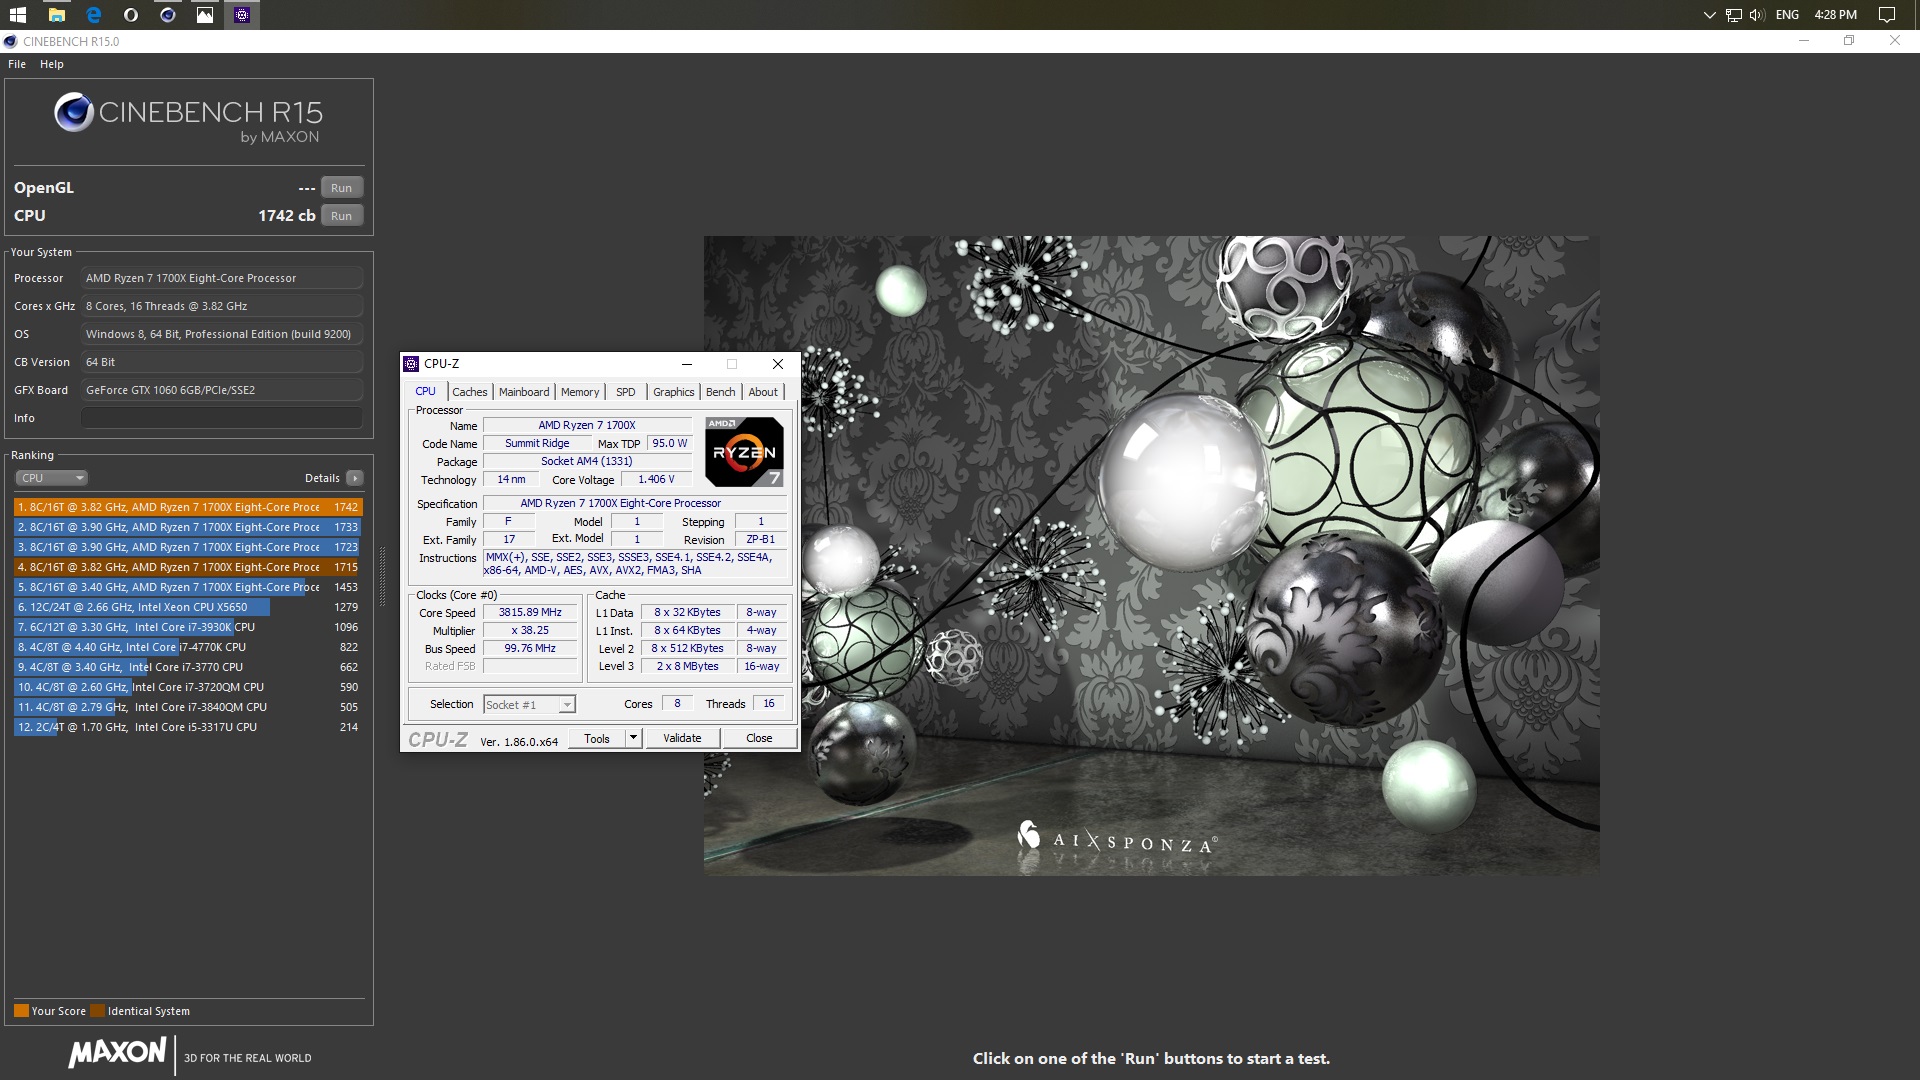1920x1080 pixels.
Task: Click the AMD Ryzen 7 logo in CPU-Z
Action: [744, 452]
